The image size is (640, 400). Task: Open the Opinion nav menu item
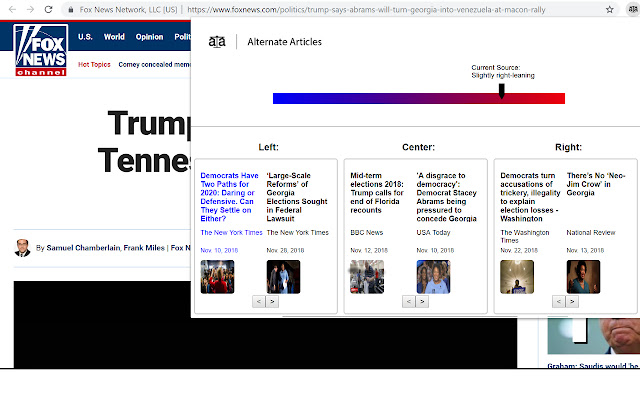(x=149, y=37)
